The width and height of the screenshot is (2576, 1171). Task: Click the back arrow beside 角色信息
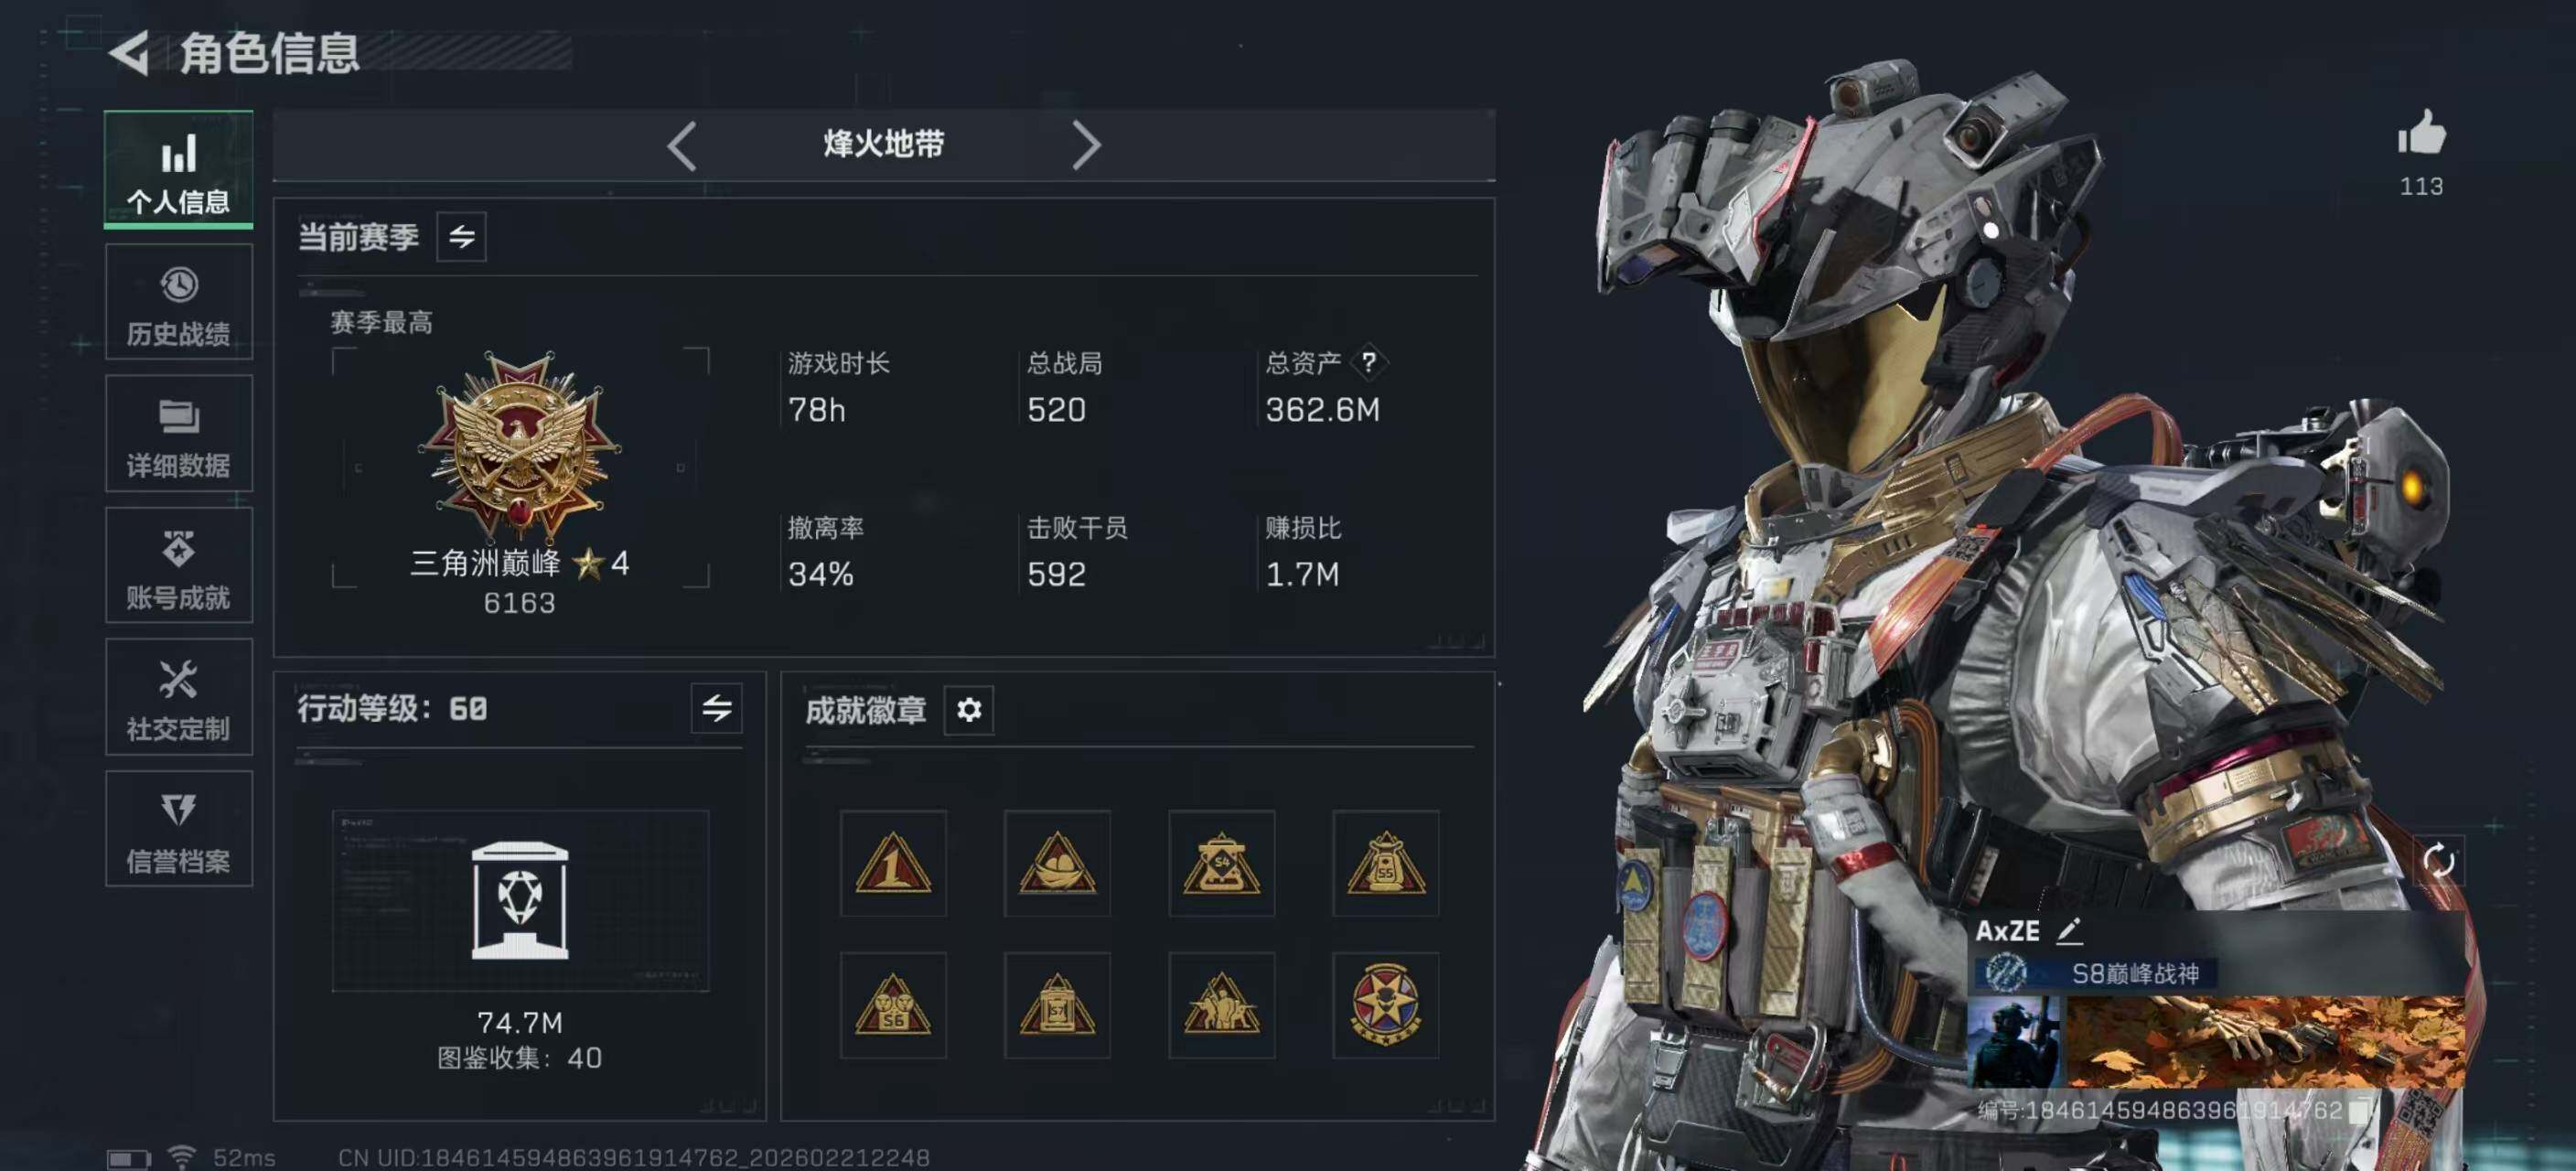pyautogui.click(x=130, y=53)
